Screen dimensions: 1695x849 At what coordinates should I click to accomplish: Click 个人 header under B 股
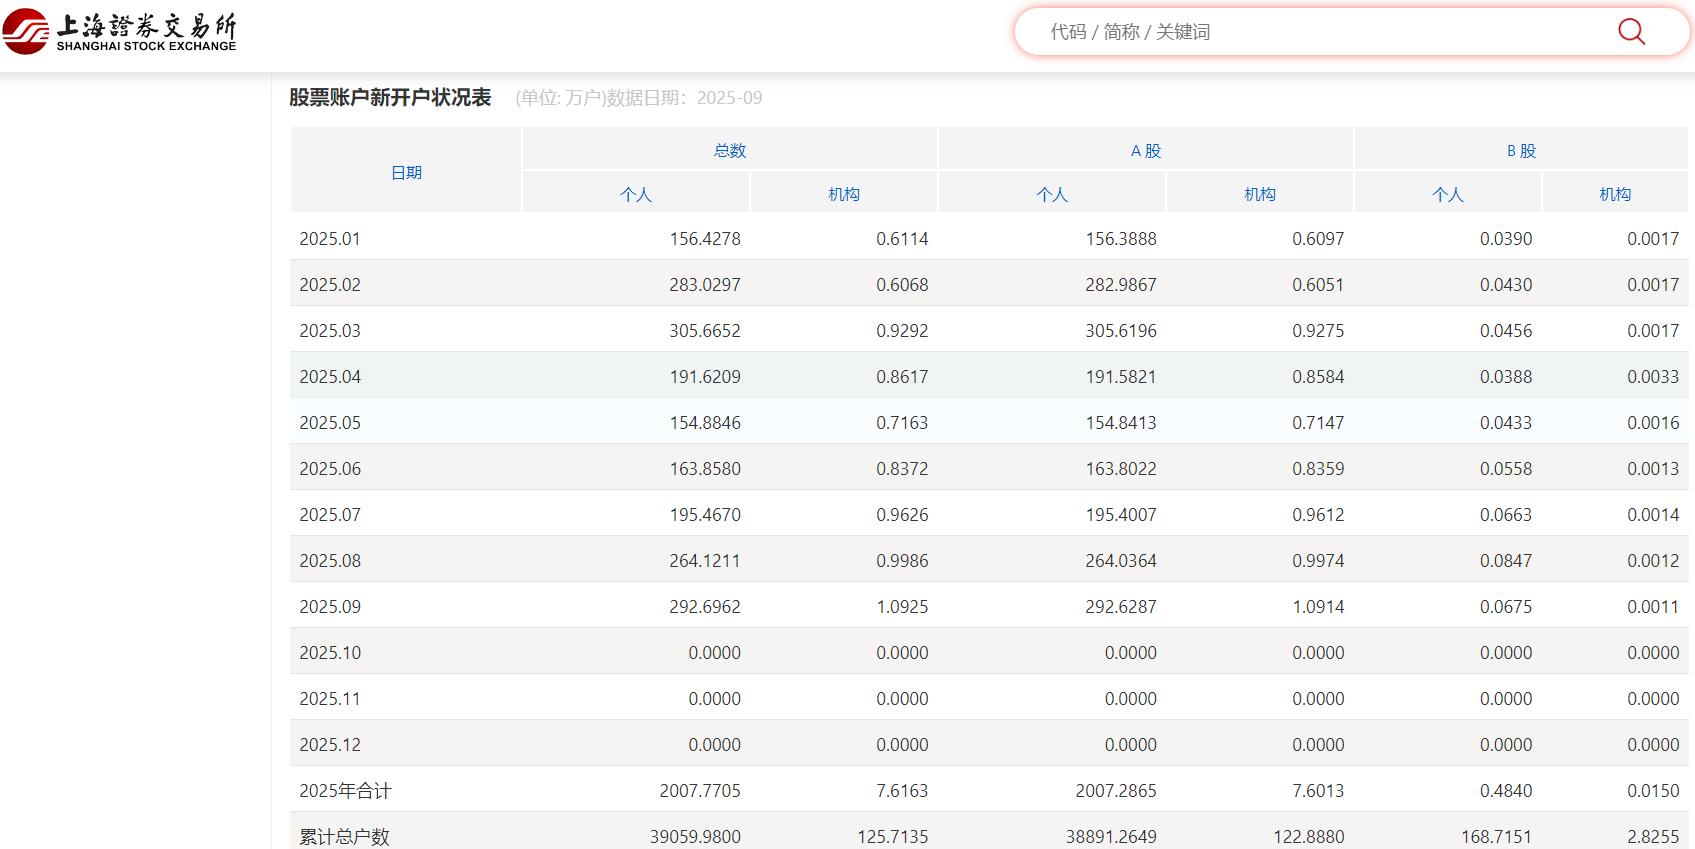tap(1448, 195)
